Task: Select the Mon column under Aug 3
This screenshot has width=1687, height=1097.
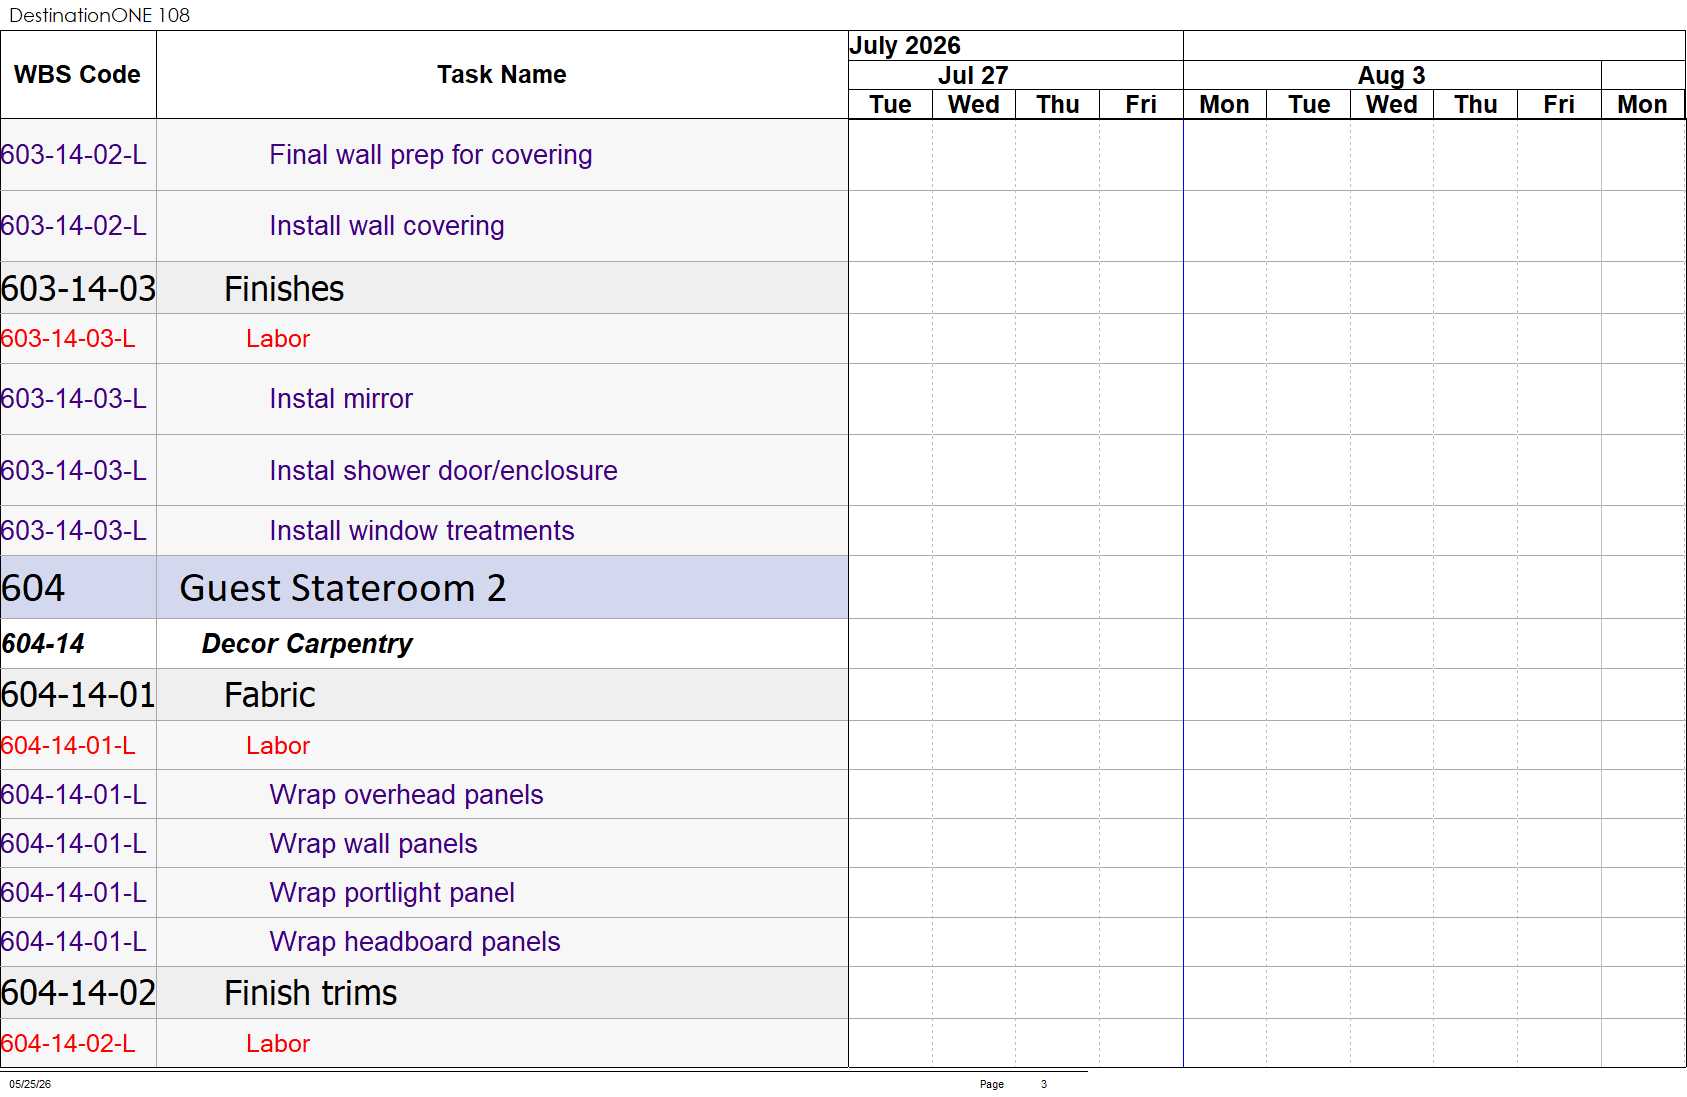Action: pyautogui.click(x=1224, y=105)
